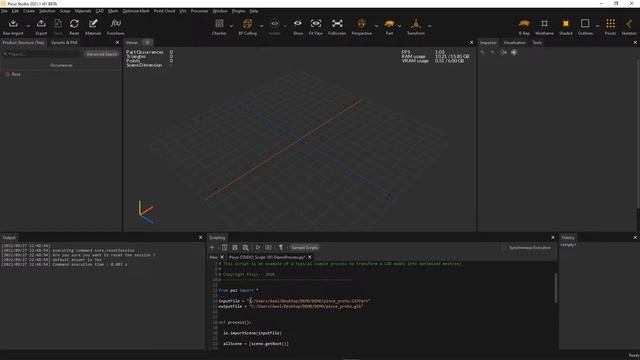
Task: Click the script editor vertical scrollbar
Action: pos(556,288)
